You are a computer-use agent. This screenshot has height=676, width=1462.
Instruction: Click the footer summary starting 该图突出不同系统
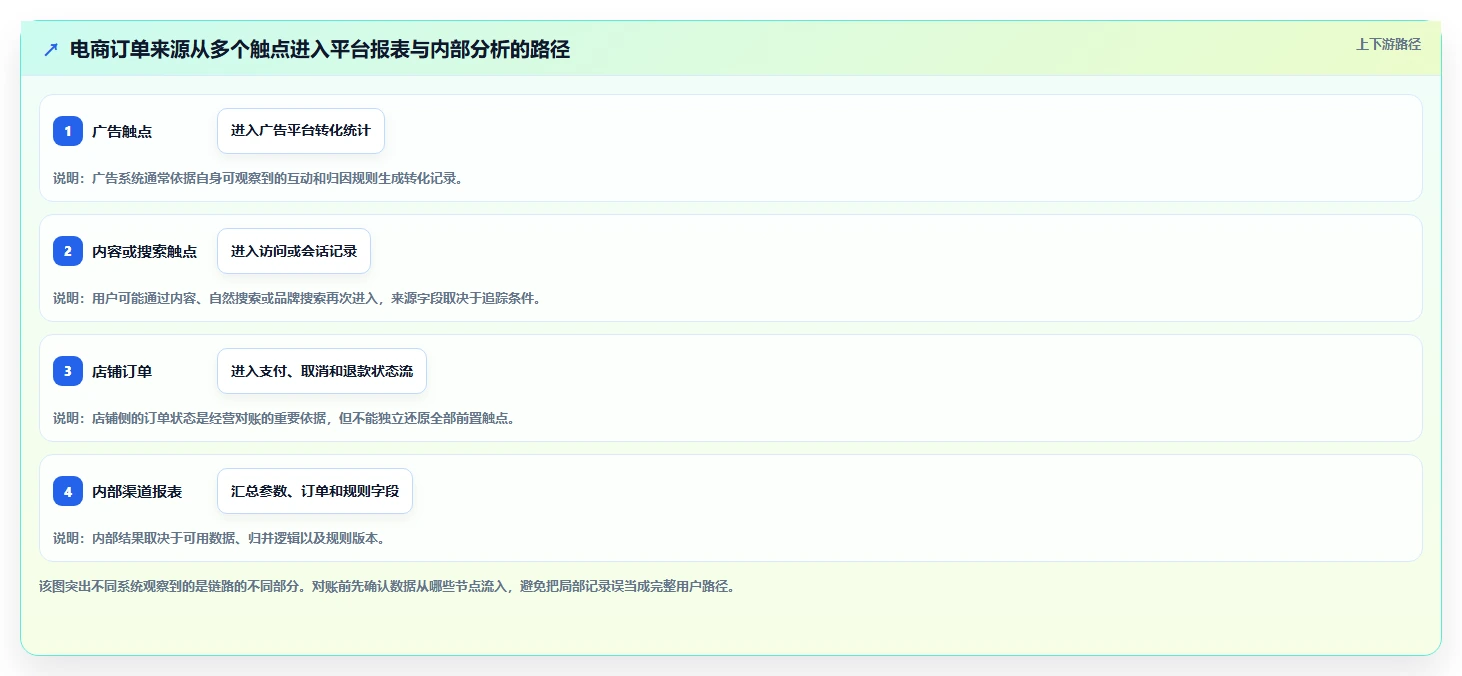[388, 586]
